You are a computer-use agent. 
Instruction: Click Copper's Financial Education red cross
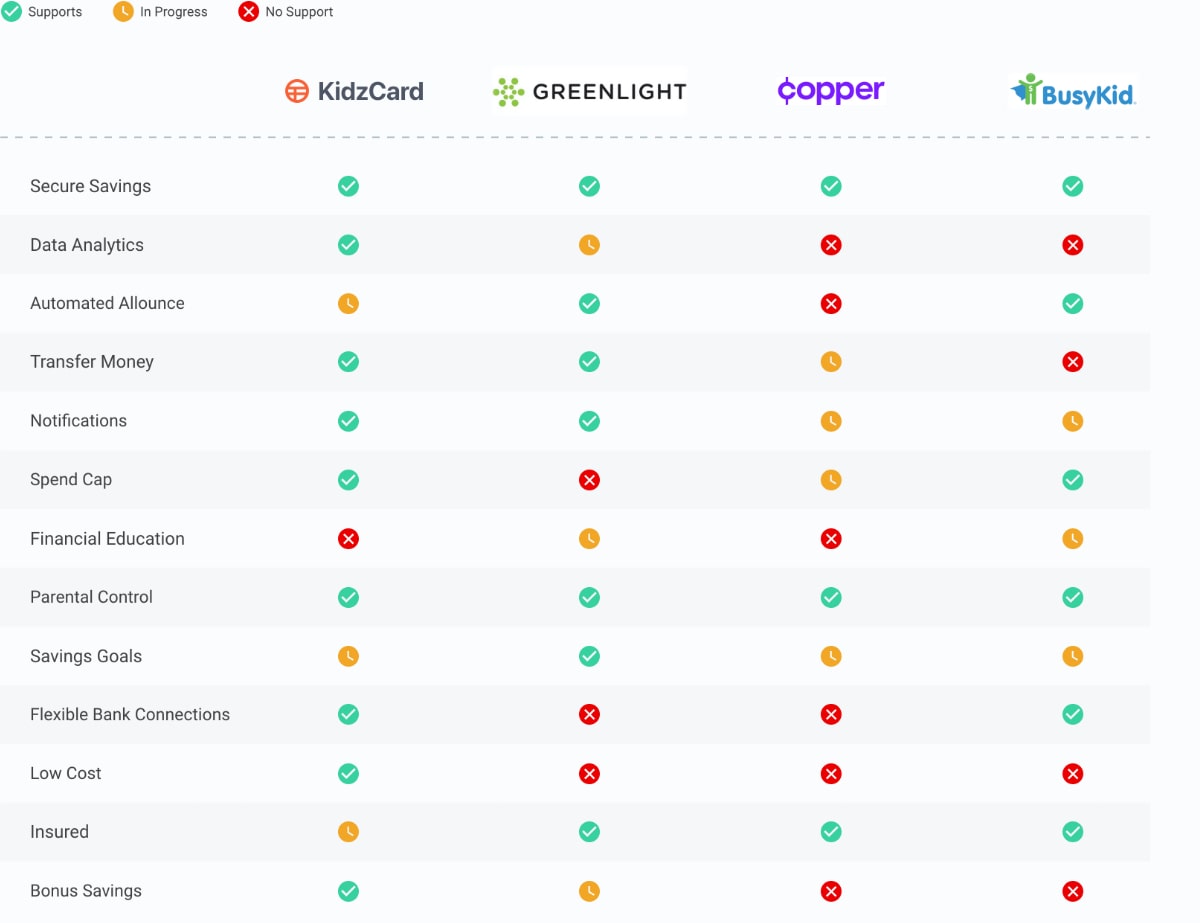[831, 539]
